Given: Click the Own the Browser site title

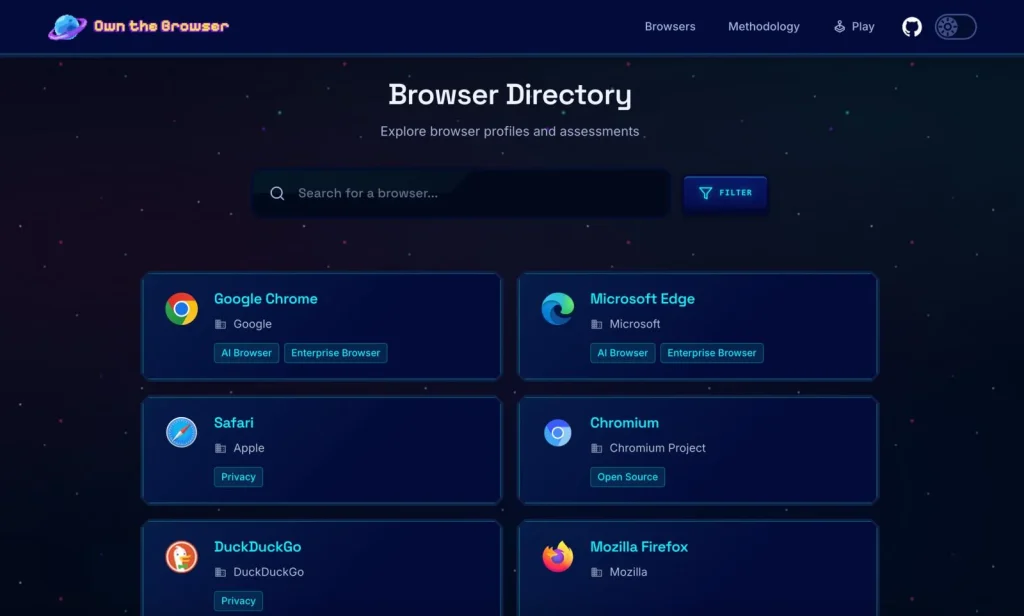Looking at the screenshot, I should [x=161, y=26].
